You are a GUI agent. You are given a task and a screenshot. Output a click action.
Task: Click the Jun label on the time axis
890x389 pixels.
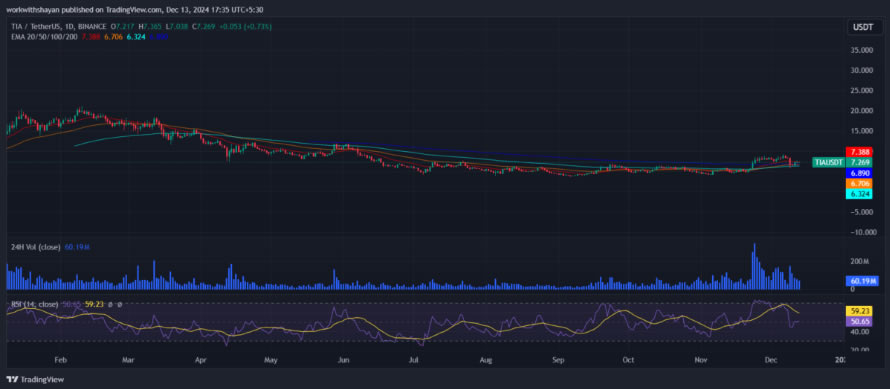[x=343, y=360]
